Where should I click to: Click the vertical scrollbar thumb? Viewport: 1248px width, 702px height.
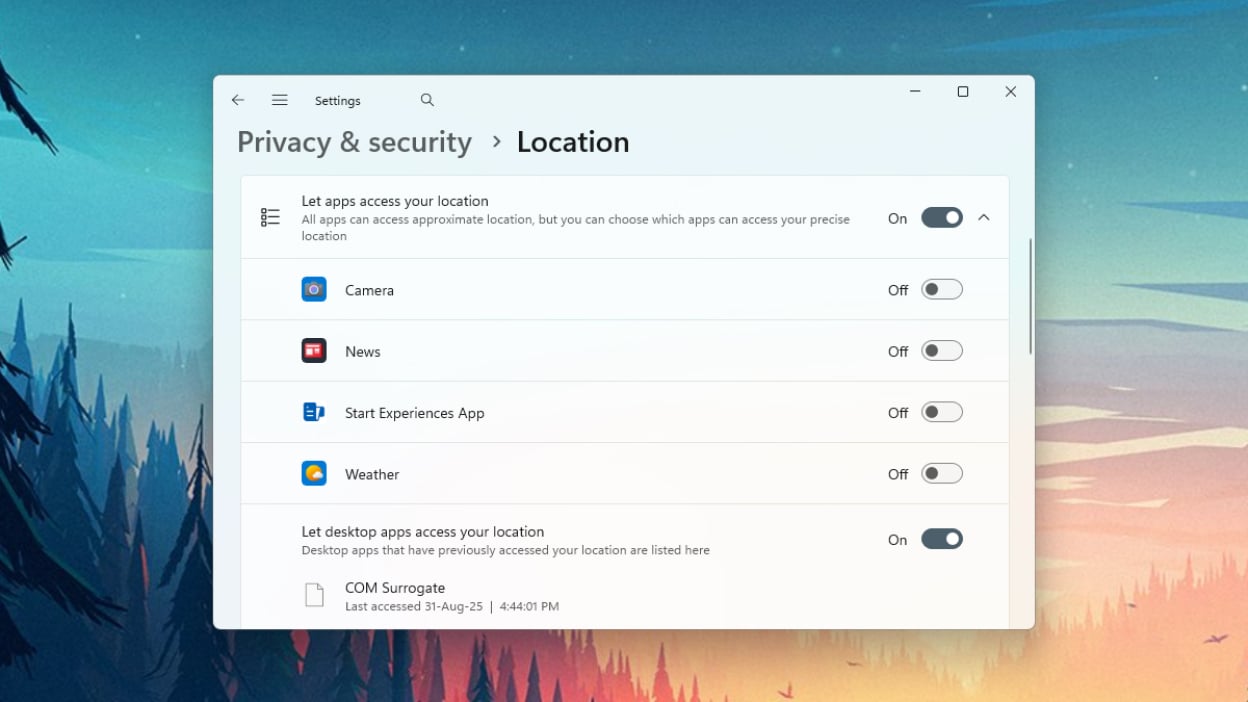tap(1030, 296)
